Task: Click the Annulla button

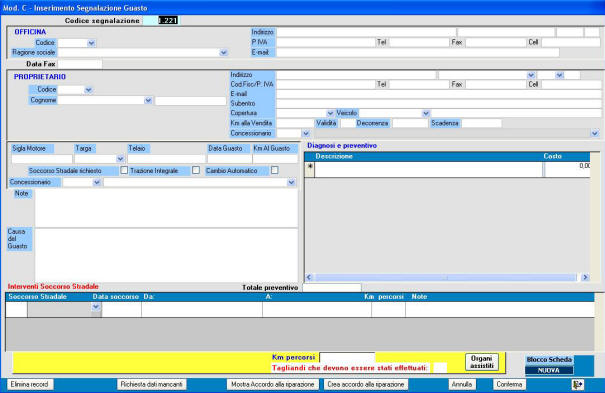Action: [x=462, y=385]
